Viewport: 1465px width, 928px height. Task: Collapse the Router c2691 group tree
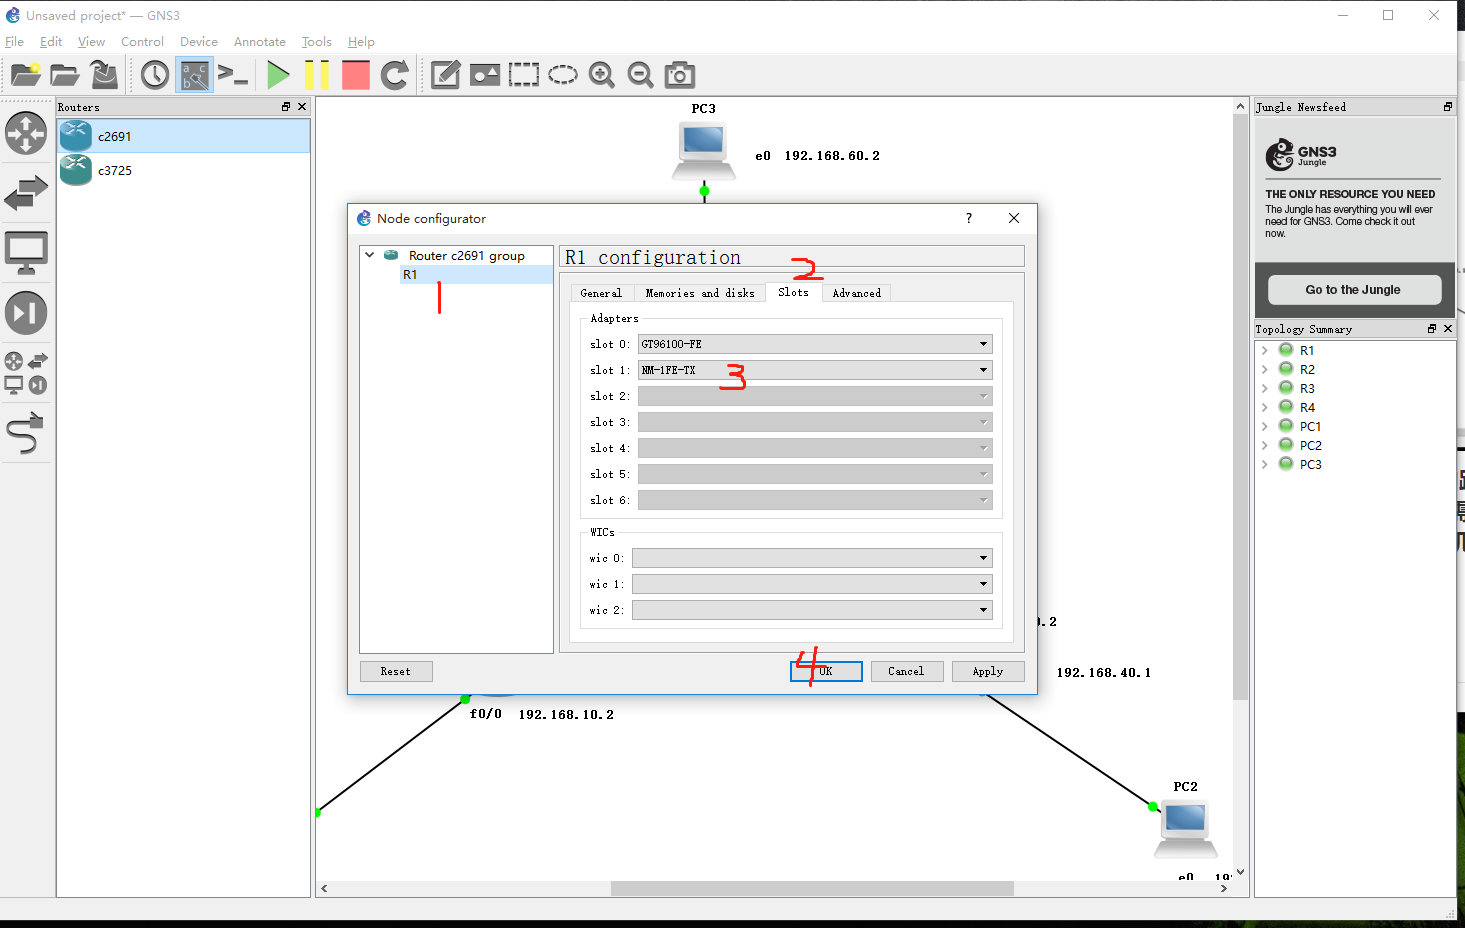[x=370, y=255]
